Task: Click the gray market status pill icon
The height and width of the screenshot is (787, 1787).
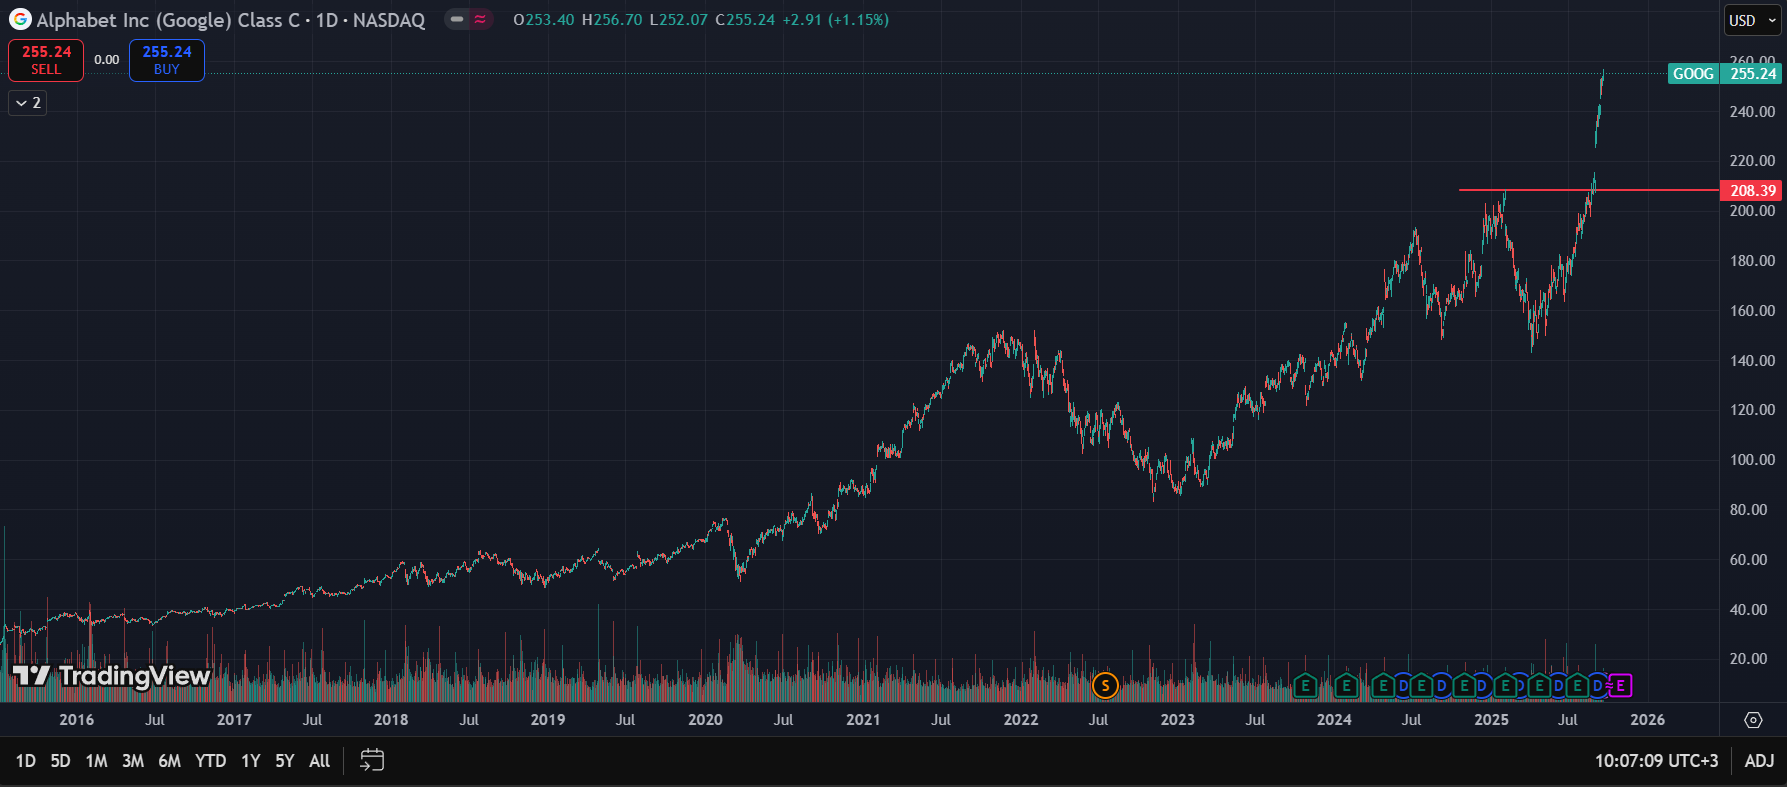Action: point(457,19)
